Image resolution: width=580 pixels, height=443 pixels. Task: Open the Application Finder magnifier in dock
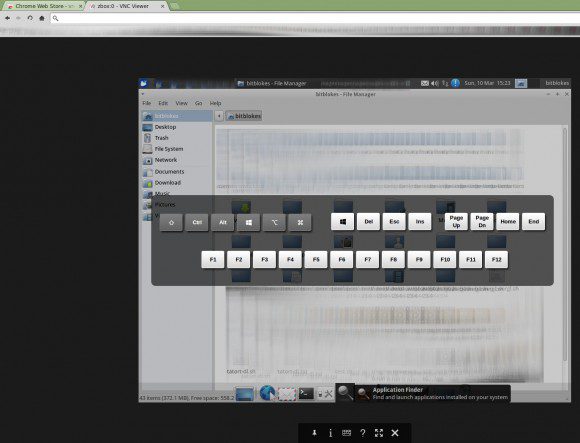pos(345,393)
